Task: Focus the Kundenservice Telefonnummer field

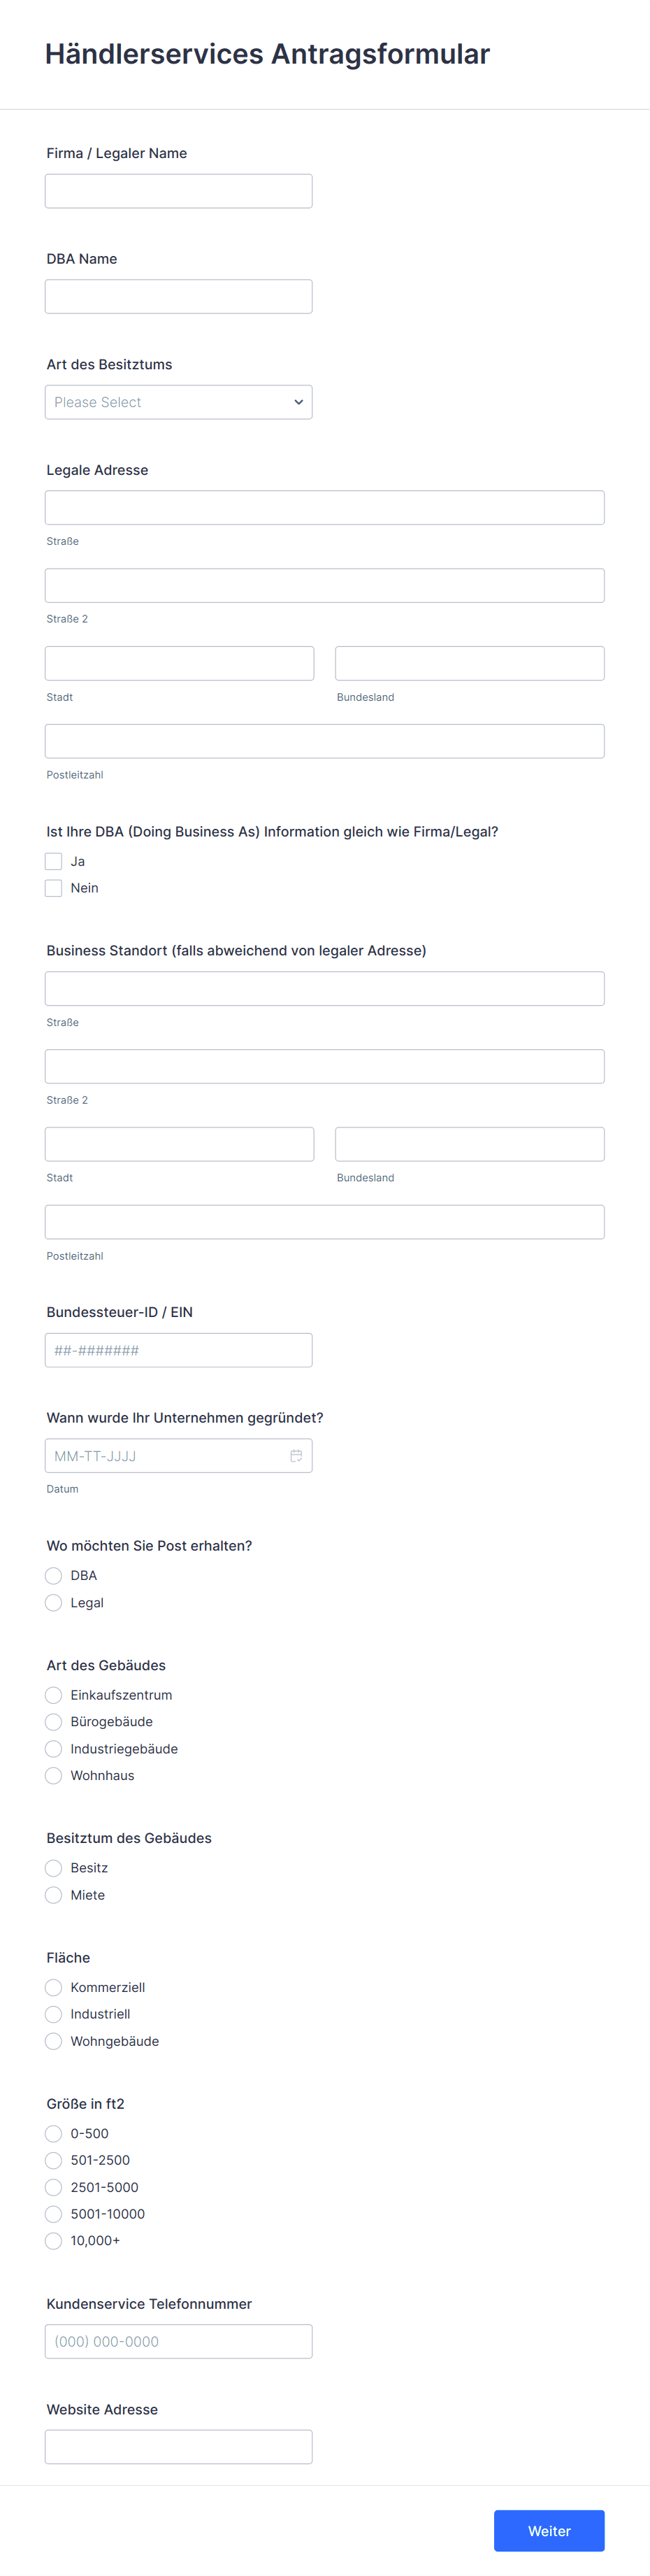Action: (x=178, y=2341)
